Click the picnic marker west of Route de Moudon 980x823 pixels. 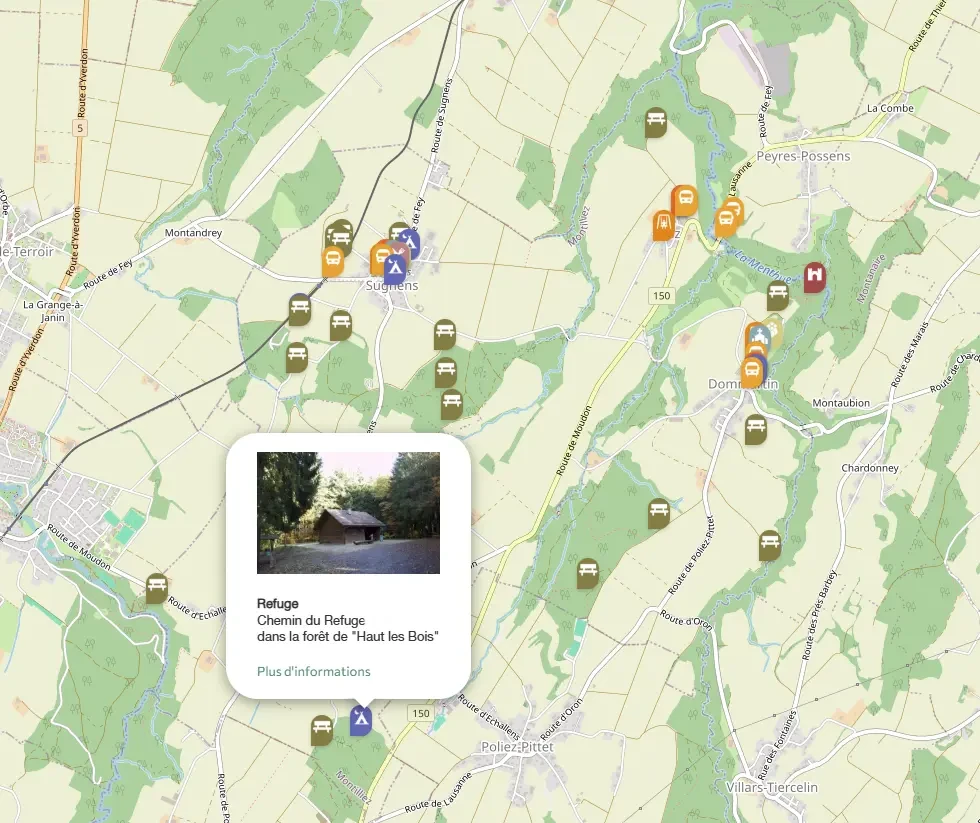pyautogui.click(x=588, y=572)
